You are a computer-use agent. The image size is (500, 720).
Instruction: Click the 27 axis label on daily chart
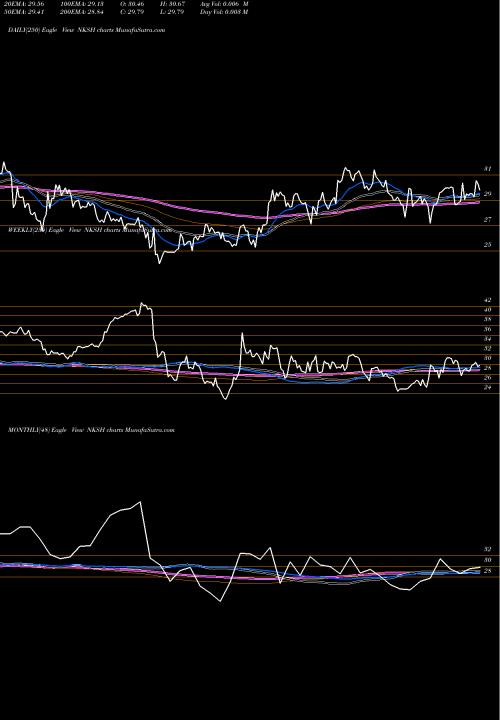click(x=488, y=220)
